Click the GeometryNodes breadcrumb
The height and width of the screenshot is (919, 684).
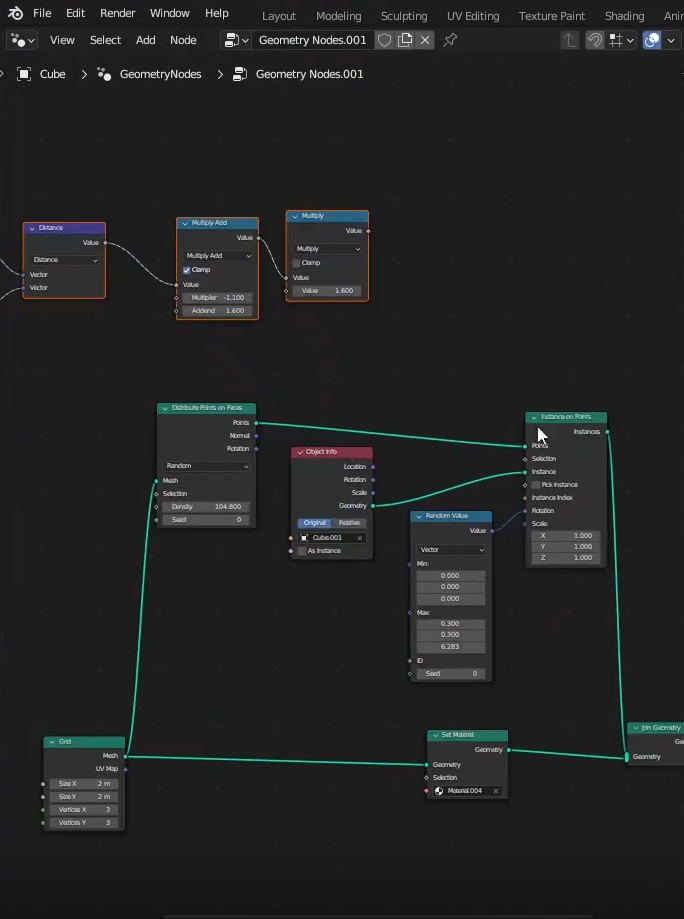(160, 74)
